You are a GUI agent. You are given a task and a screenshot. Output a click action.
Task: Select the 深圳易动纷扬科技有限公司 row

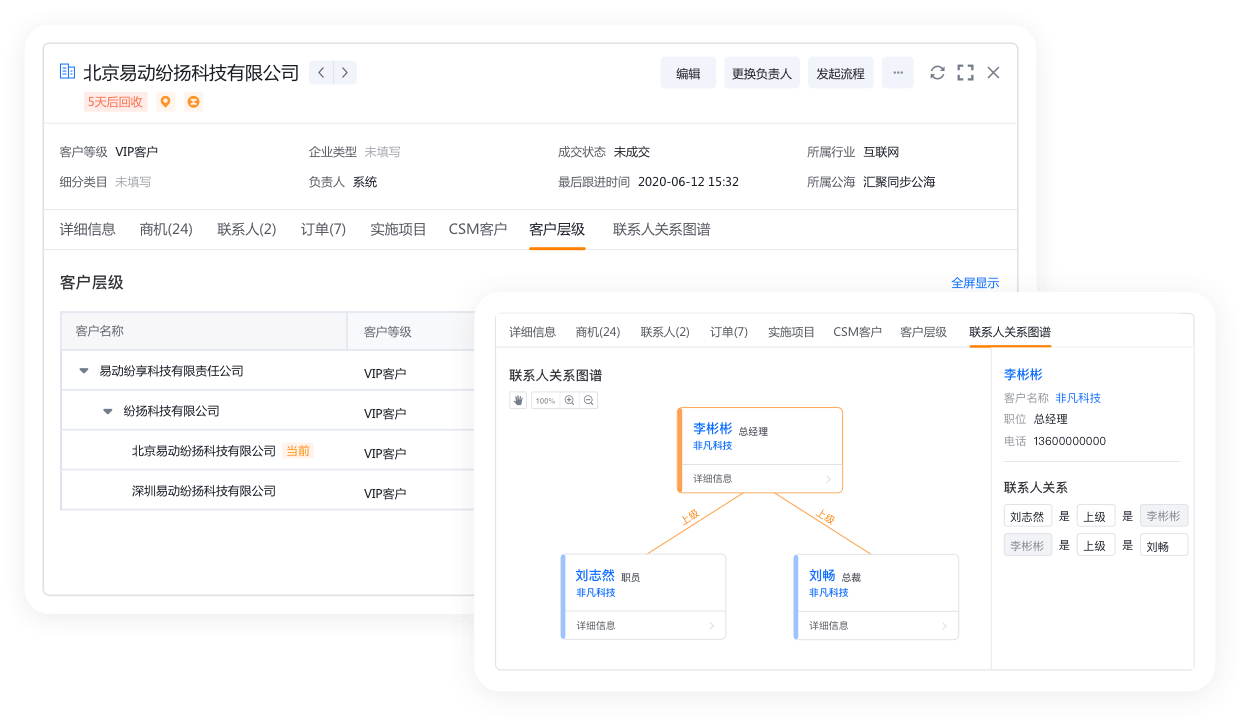pyautogui.click(x=204, y=491)
